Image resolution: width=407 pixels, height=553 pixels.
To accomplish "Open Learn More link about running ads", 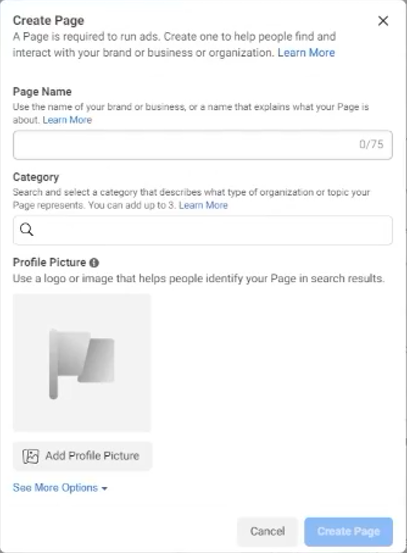I will (306, 53).
